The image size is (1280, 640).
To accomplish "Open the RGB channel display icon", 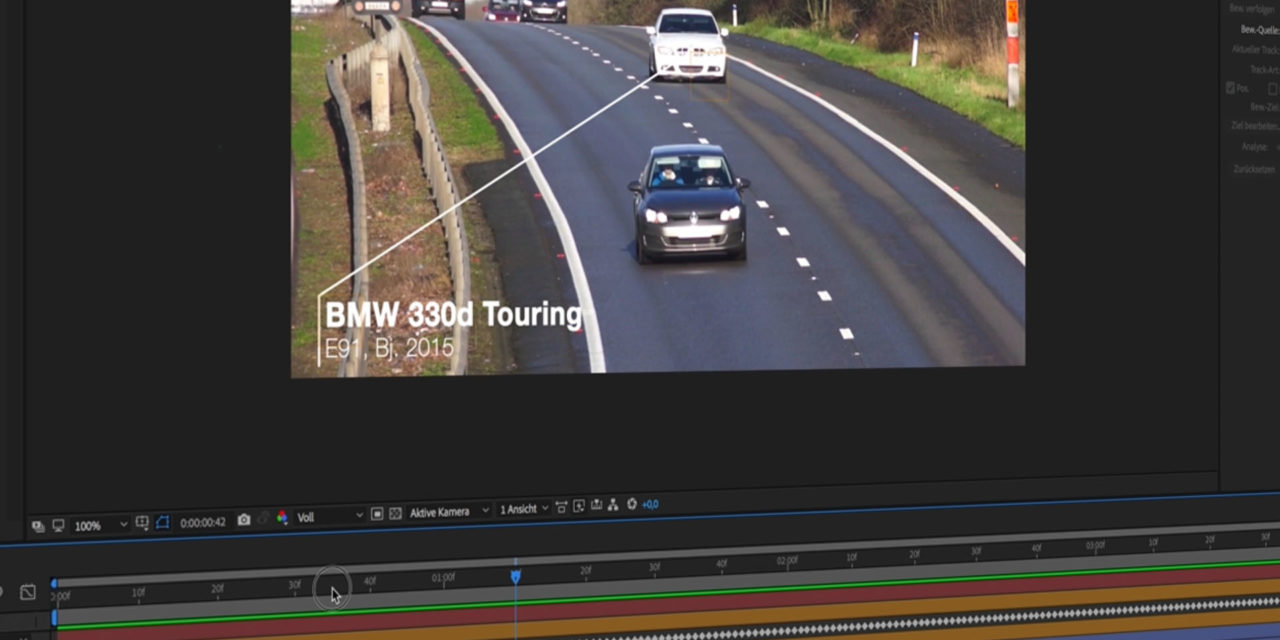I will (x=282, y=517).
